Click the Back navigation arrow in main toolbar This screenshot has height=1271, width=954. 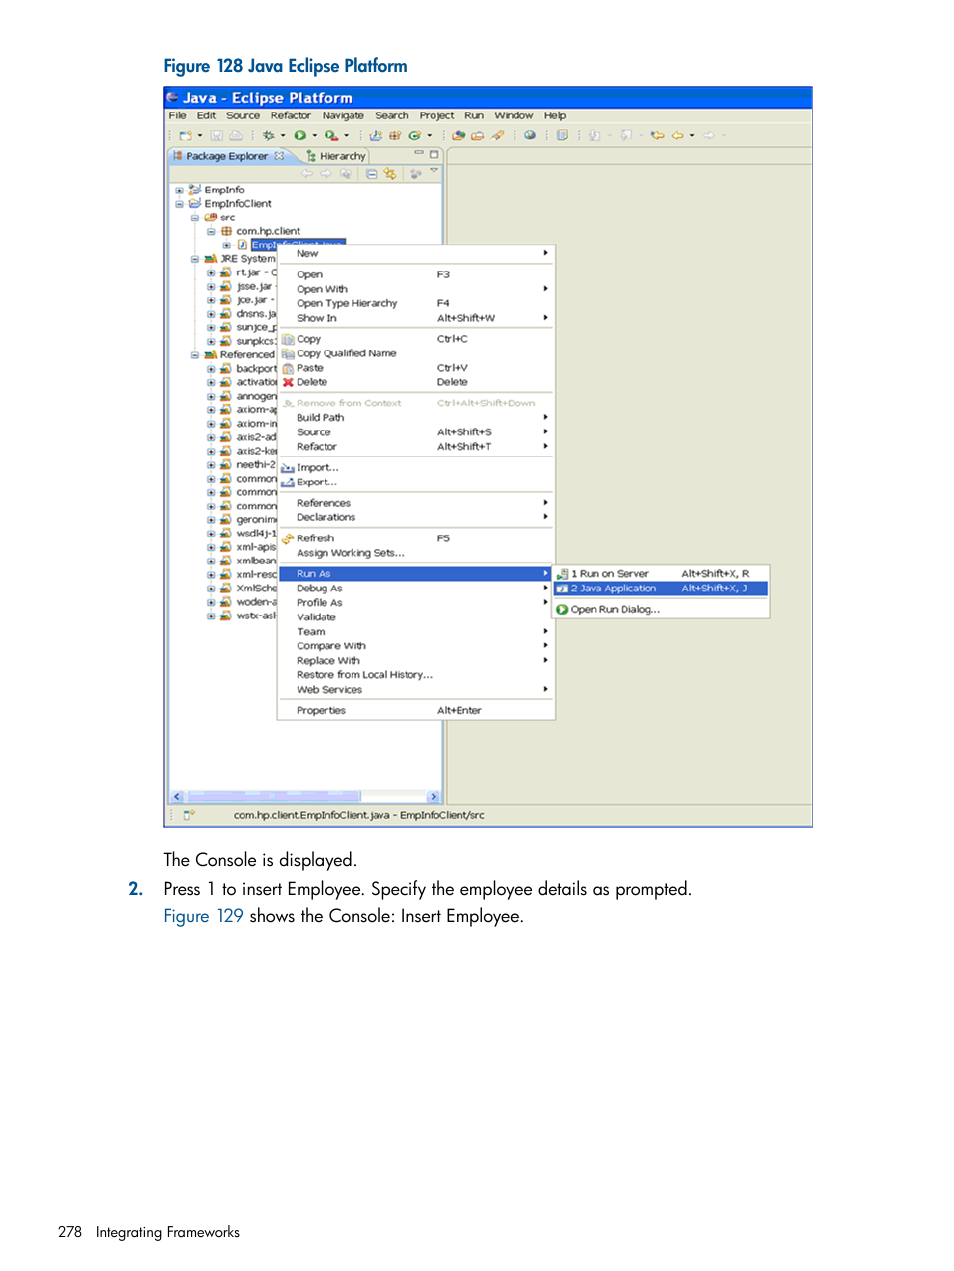tap(677, 135)
